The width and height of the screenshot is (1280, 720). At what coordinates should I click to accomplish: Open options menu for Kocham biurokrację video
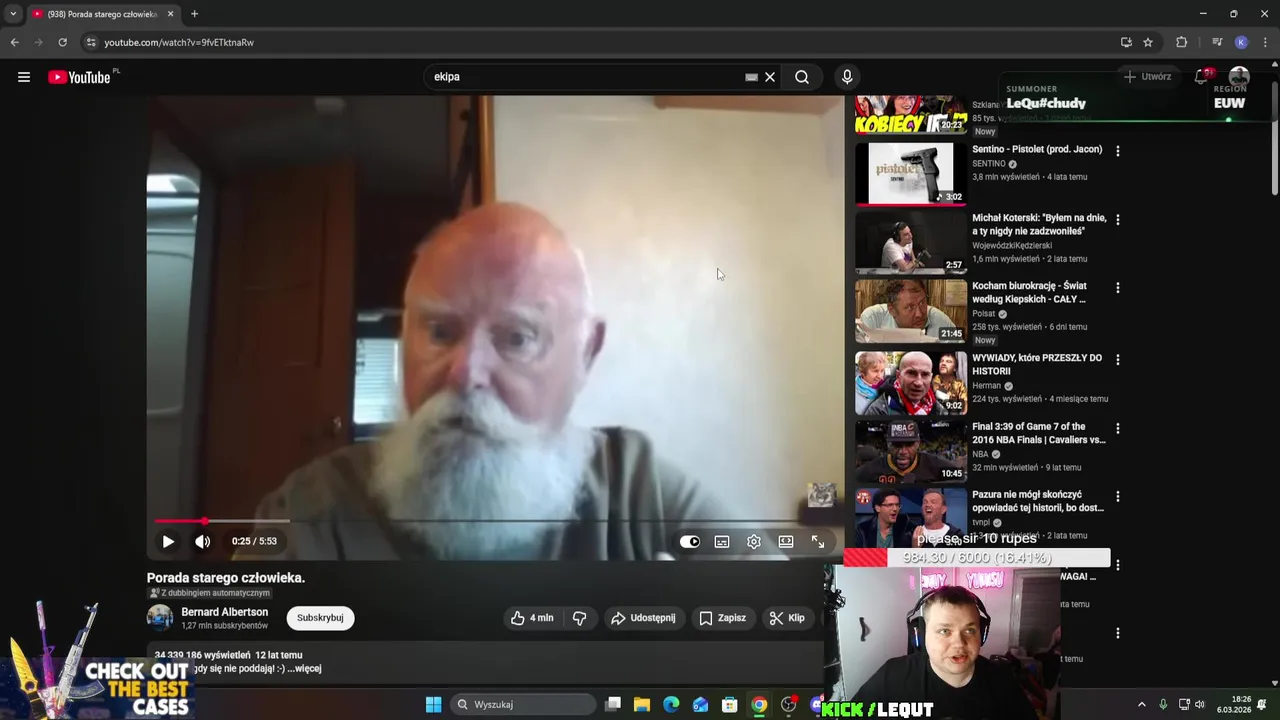1118,287
